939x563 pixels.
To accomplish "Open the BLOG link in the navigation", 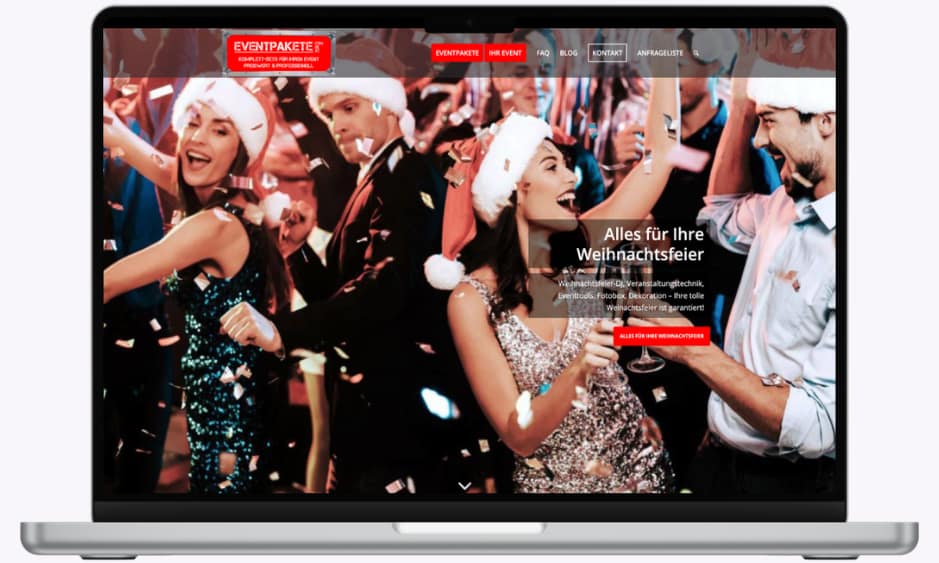I will tap(568, 53).
